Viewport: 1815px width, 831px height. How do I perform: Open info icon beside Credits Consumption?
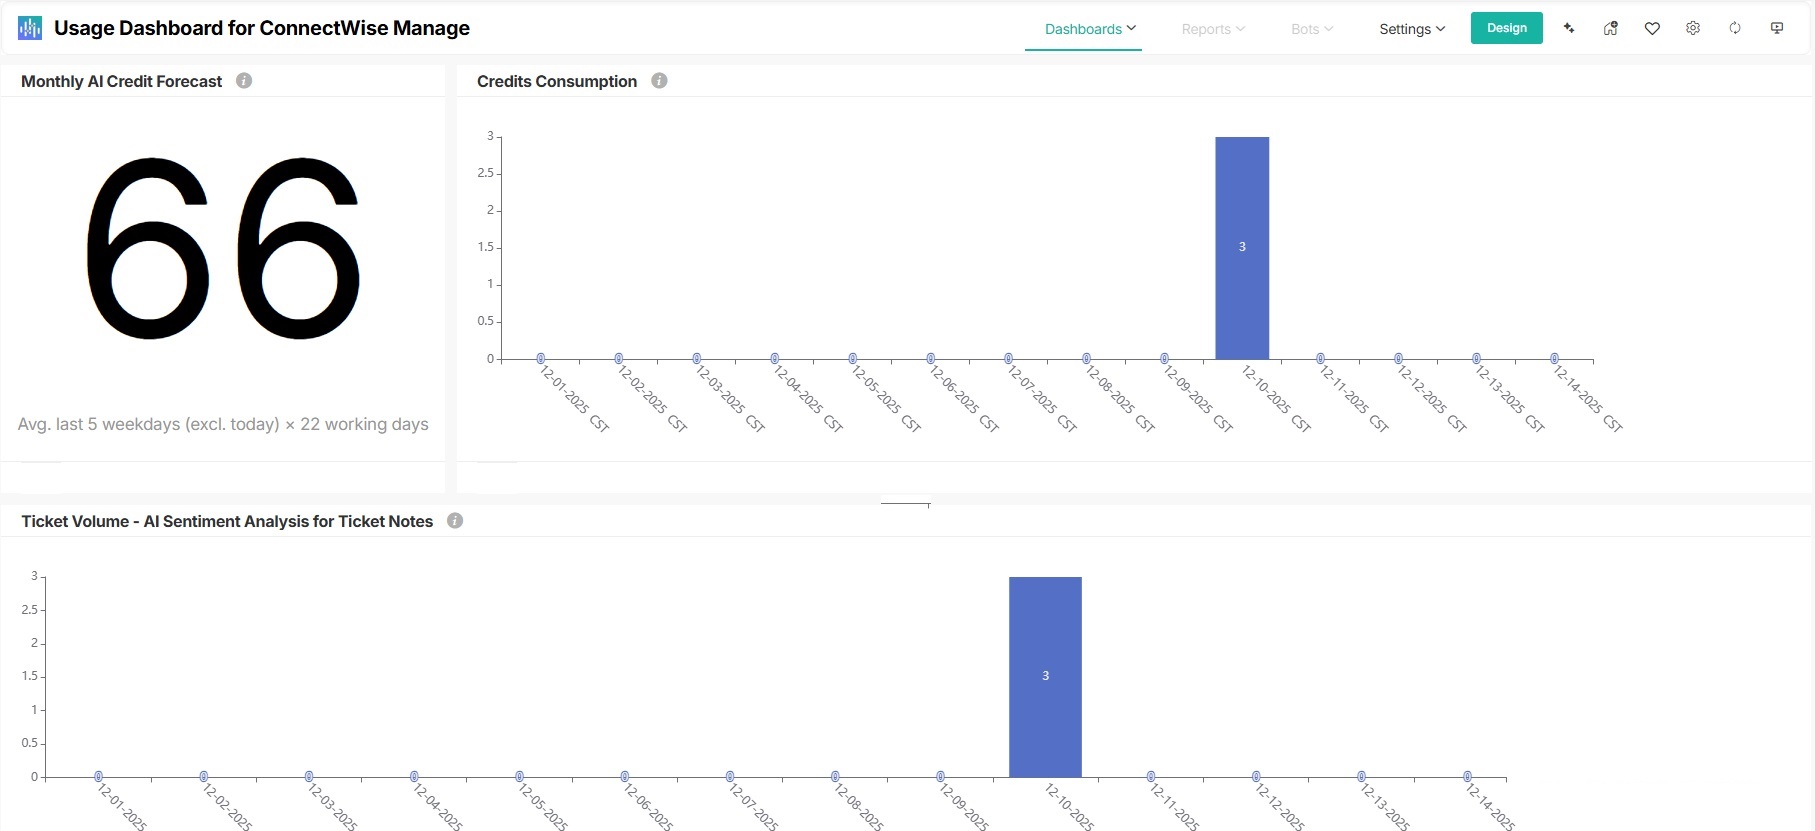pyautogui.click(x=659, y=81)
